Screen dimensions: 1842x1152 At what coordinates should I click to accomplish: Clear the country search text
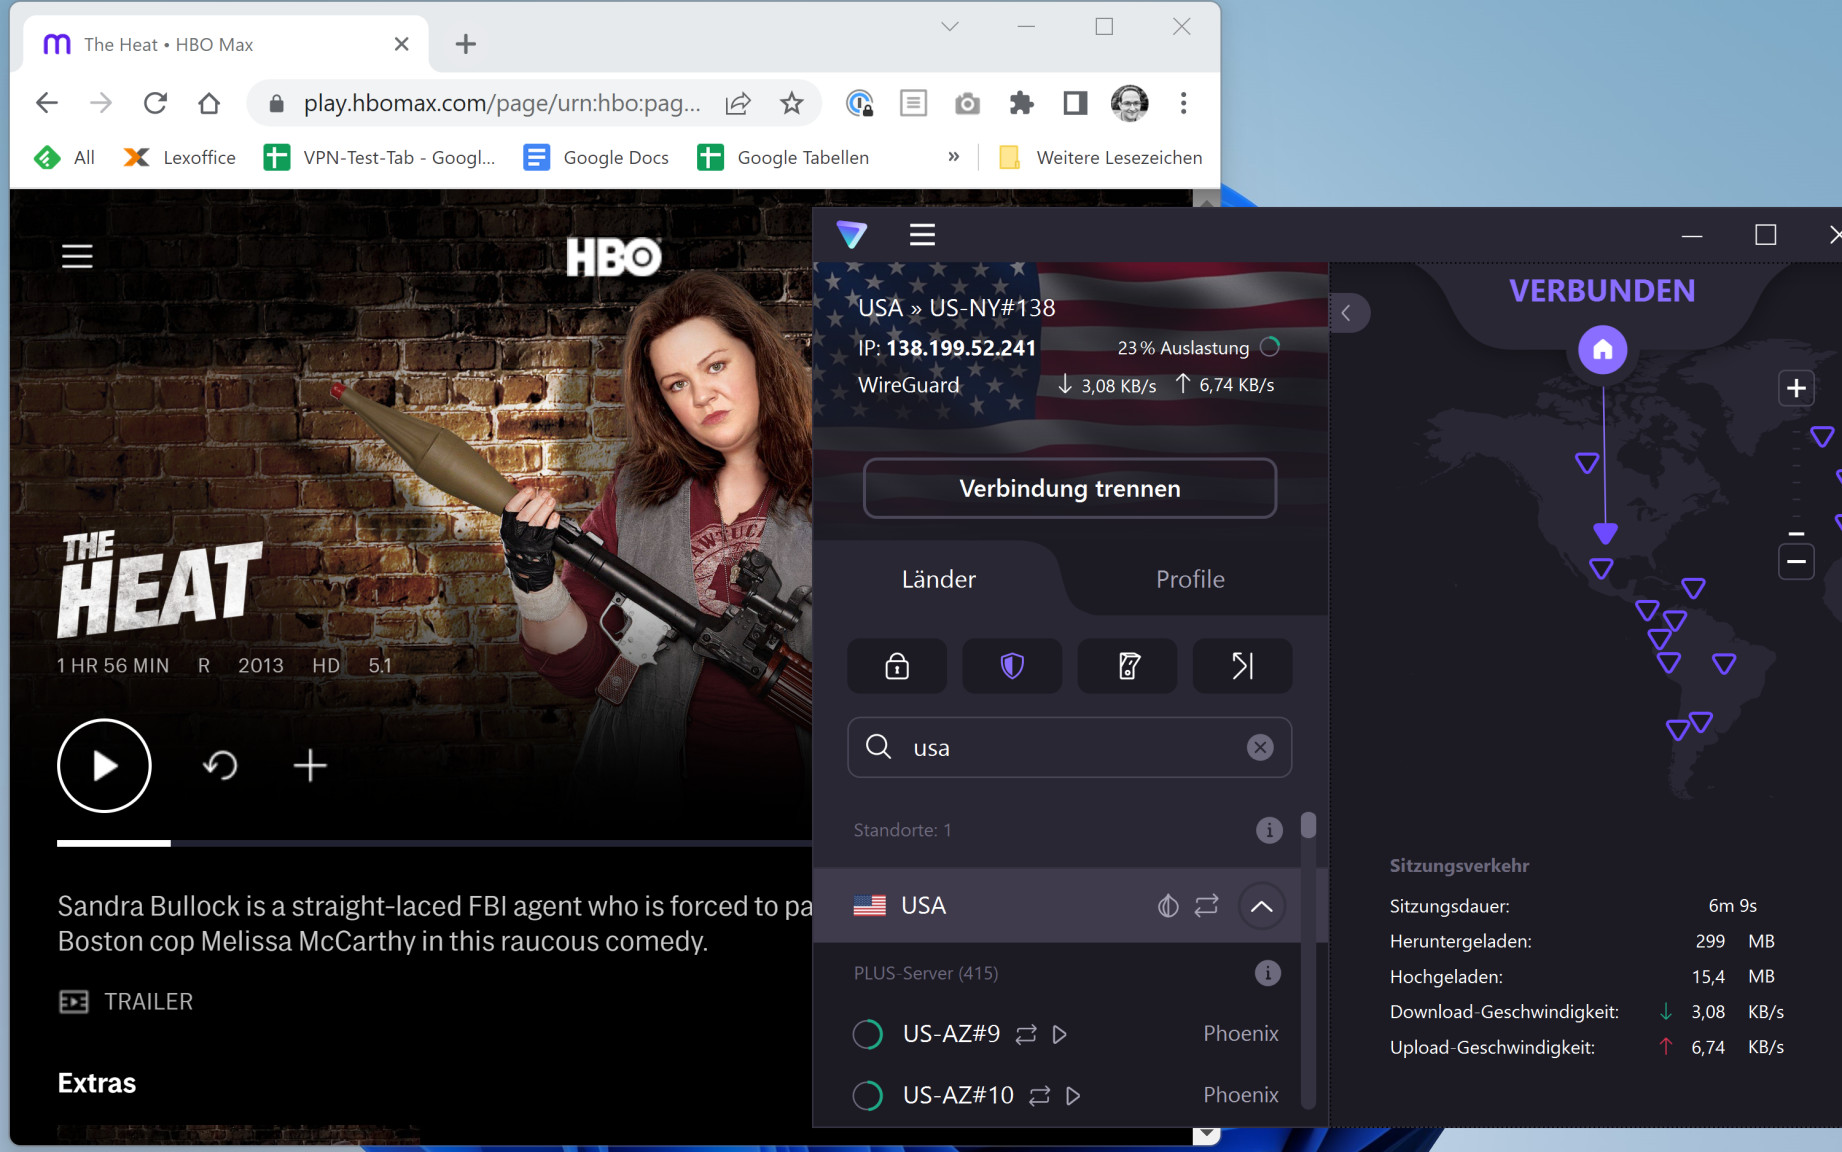click(1260, 747)
